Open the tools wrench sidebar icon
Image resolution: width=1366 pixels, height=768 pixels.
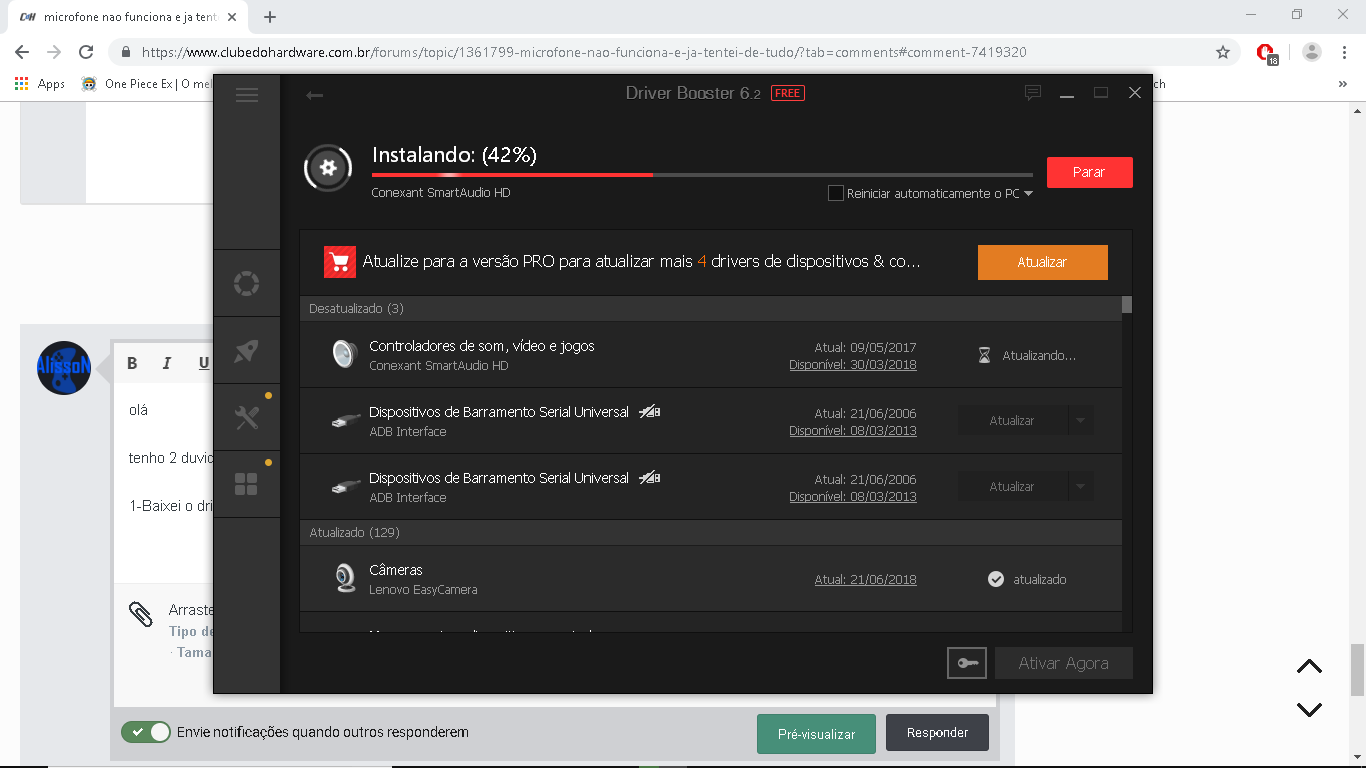point(246,417)
